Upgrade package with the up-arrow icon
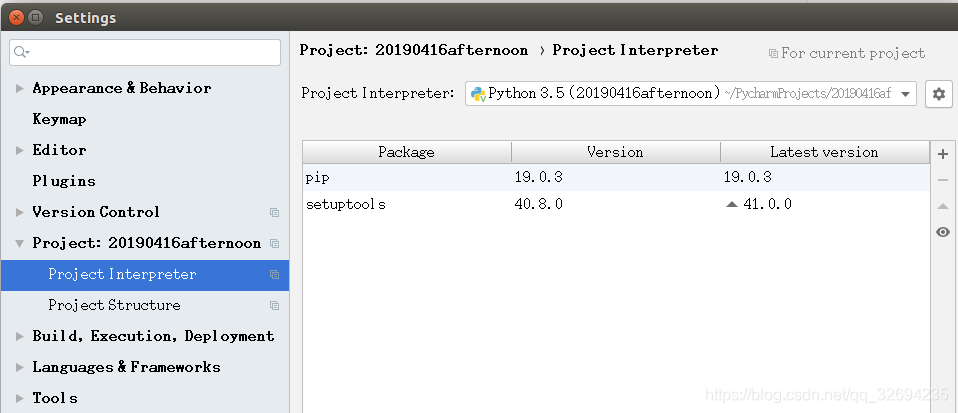 tap(943, 206)
